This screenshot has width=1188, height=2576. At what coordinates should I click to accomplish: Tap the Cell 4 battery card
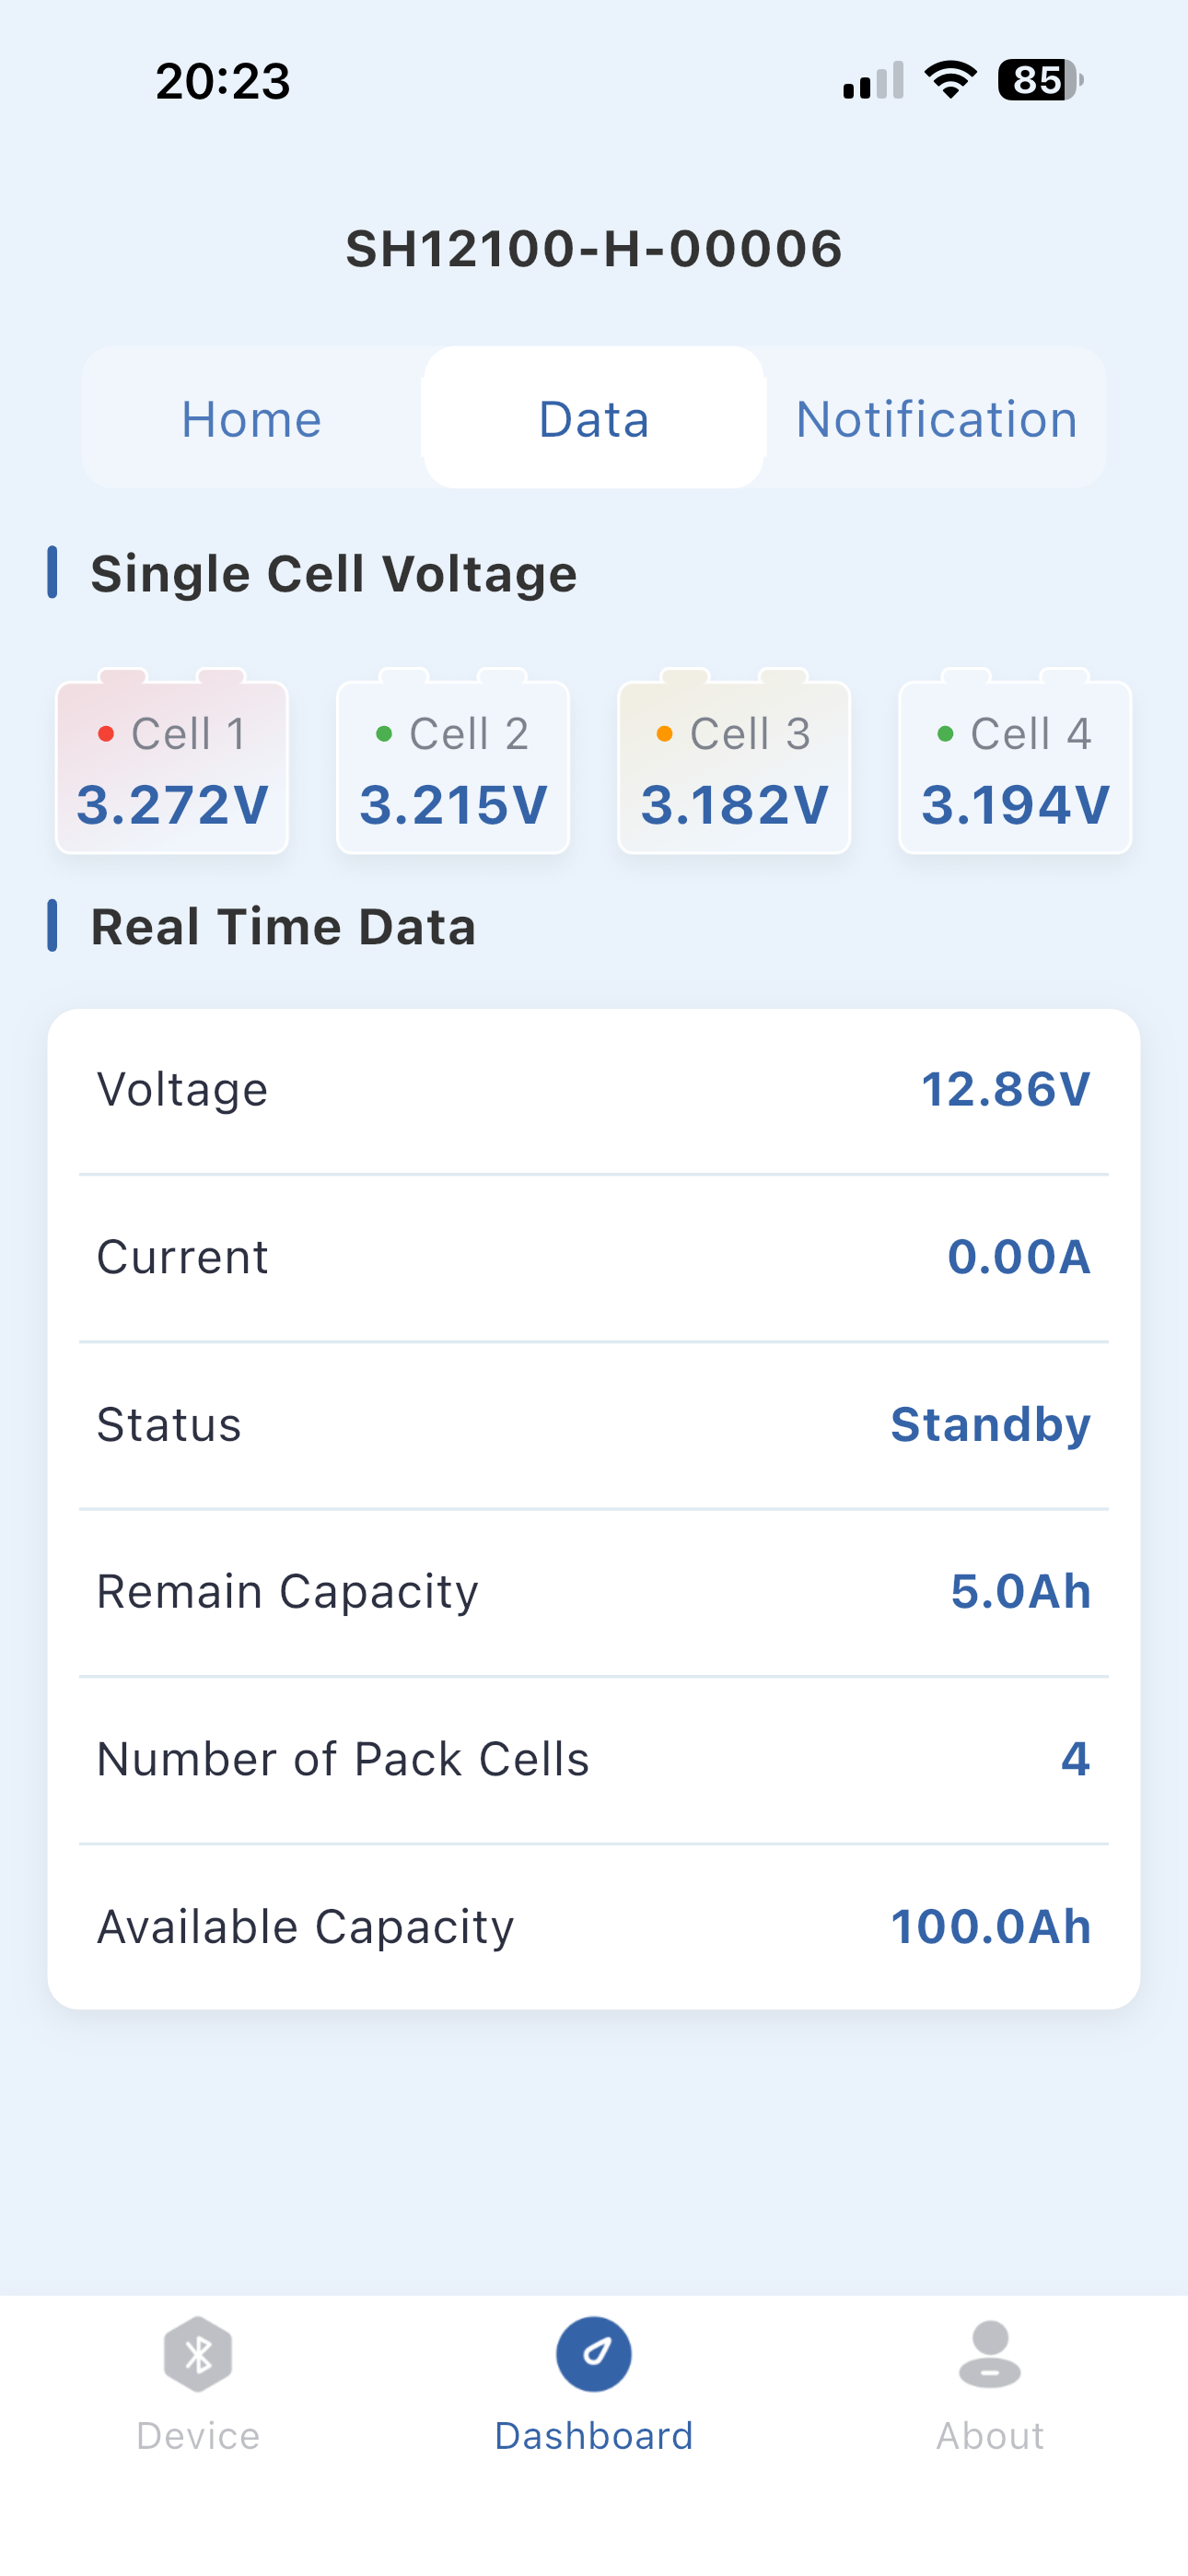point(1015,762)
